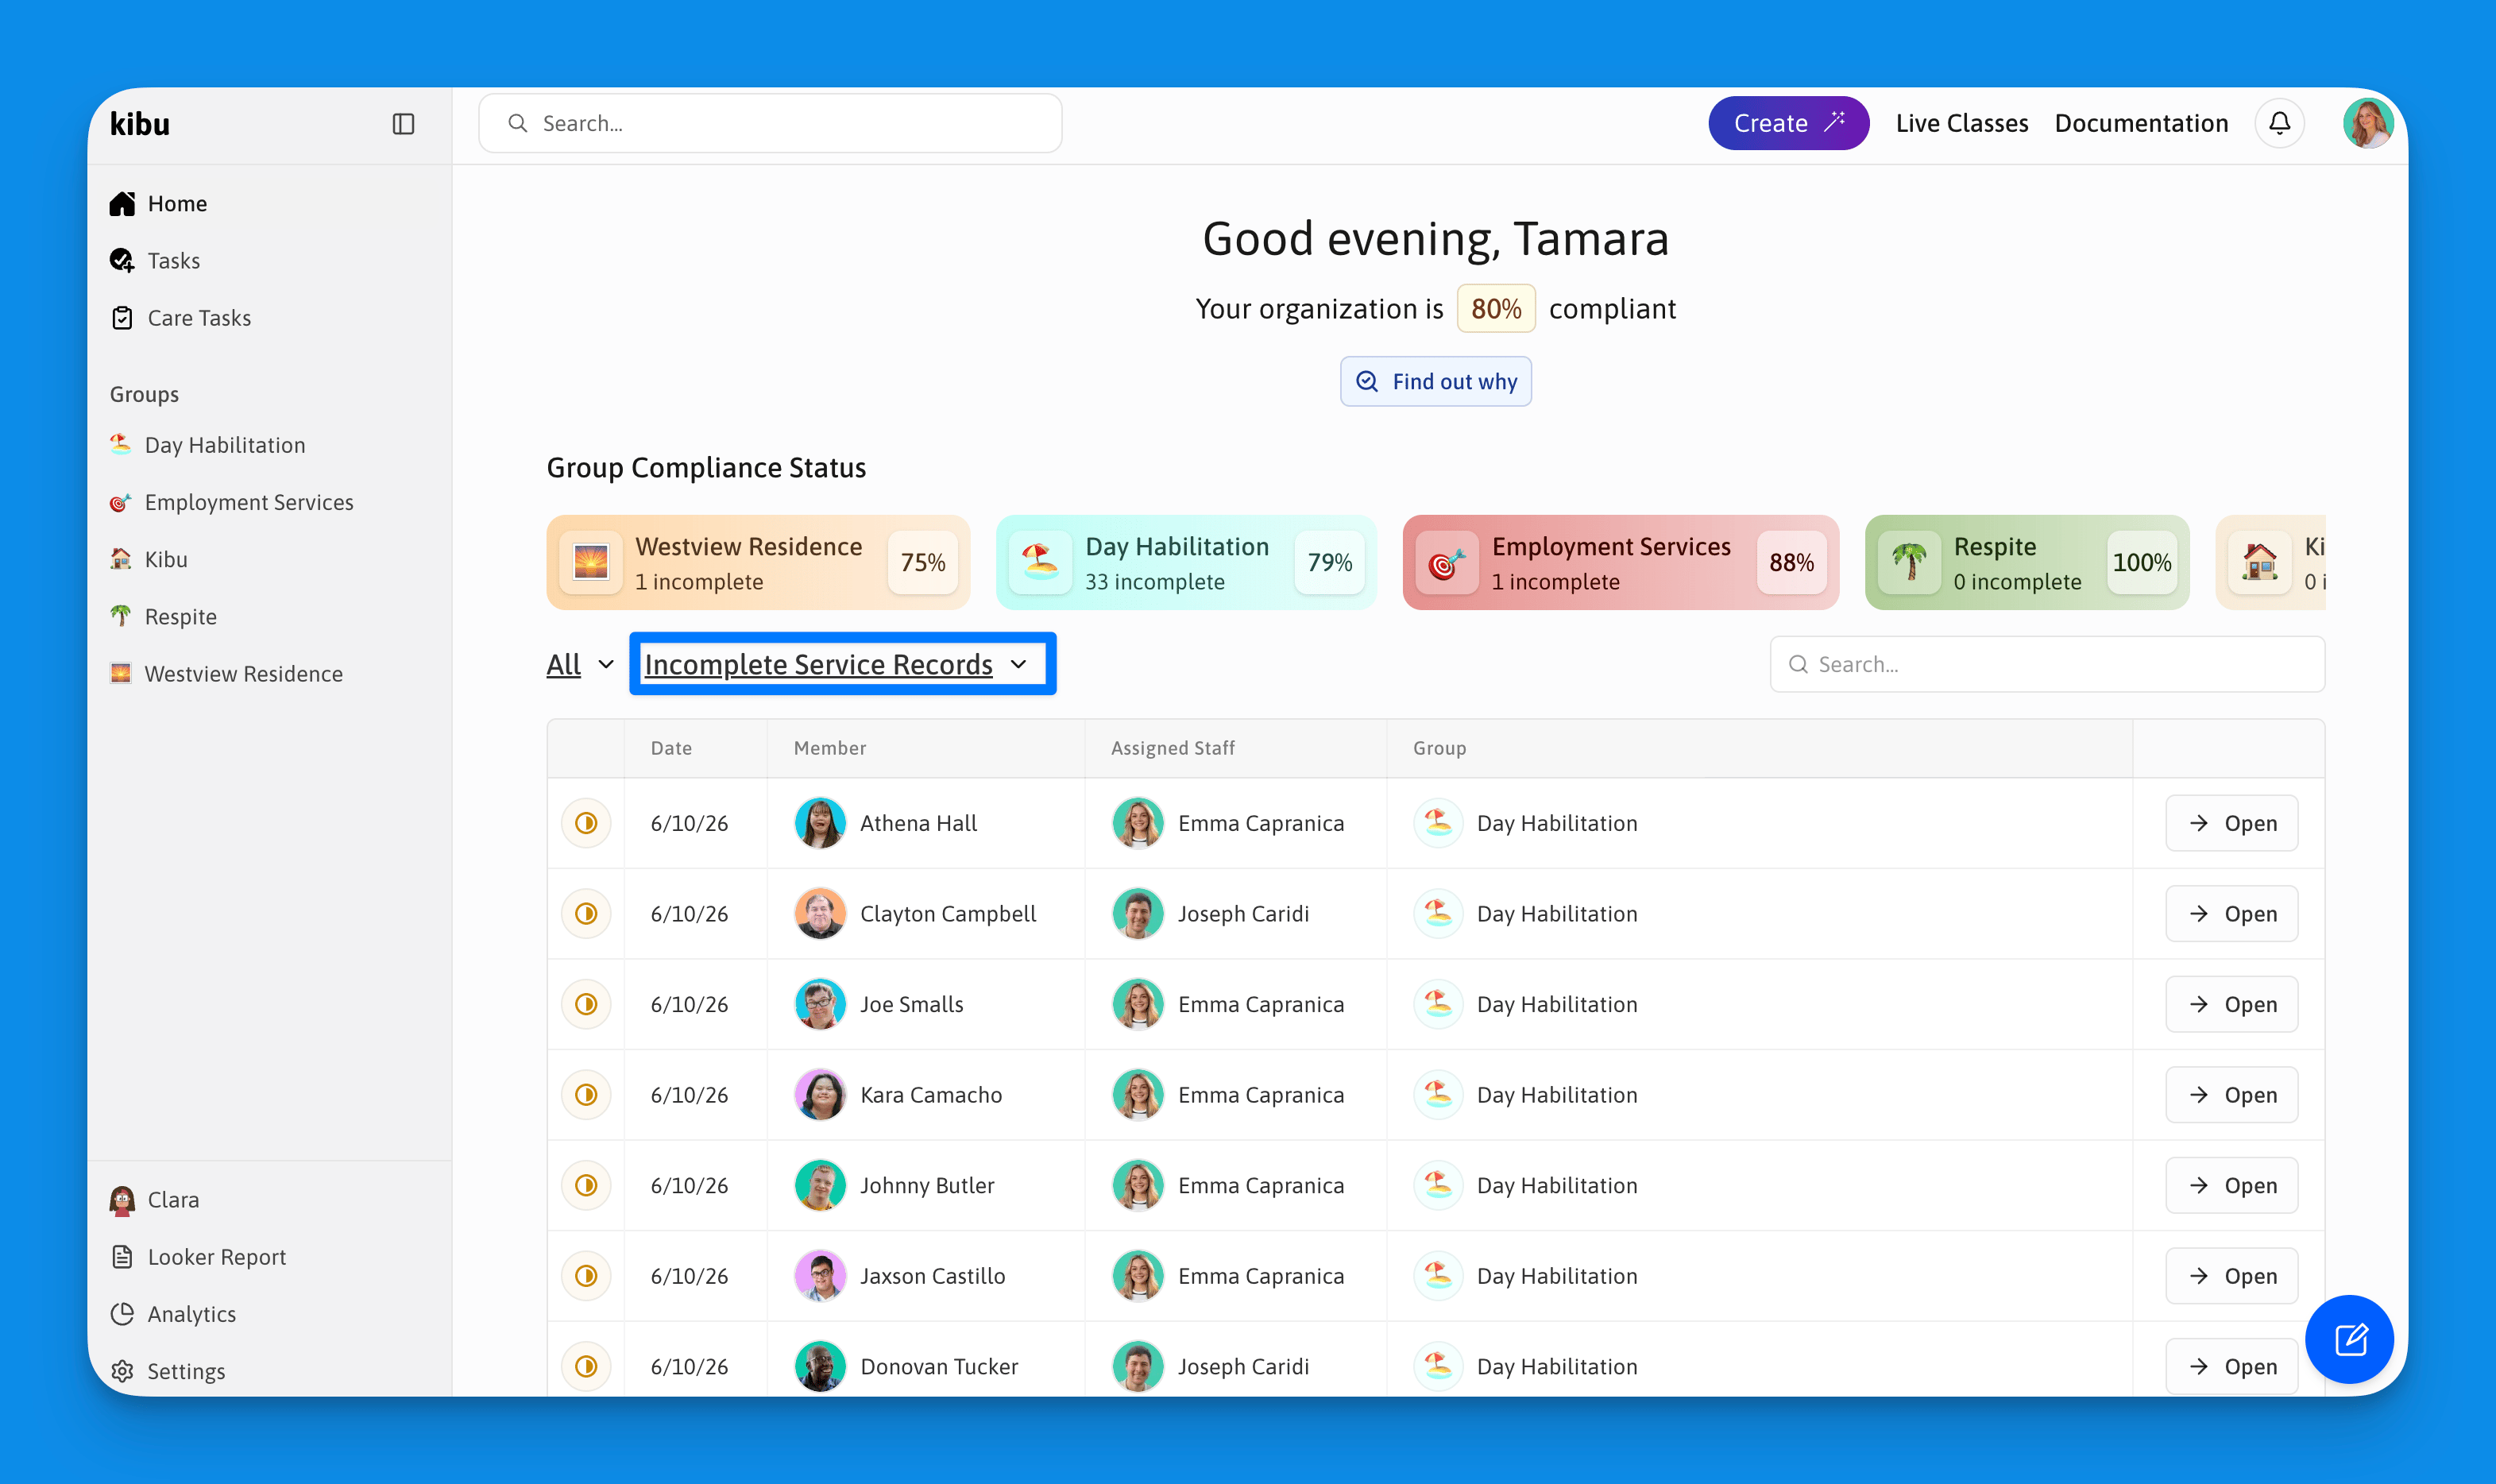Click the records table Search field
The image size is (2496, 1484).
pyautogui.click(x=2047, y=664)
